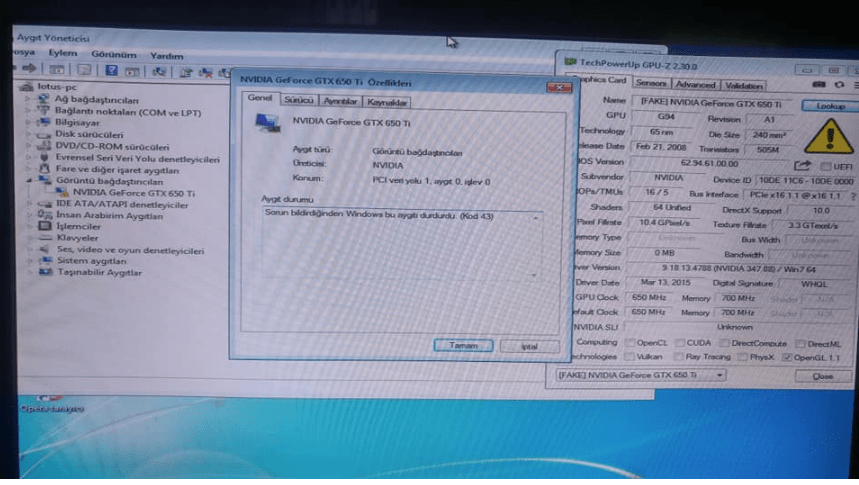859x485 pixels.
Task: Click the GPU-Z screenshot camera icon
Action: [x=818, y=84]
